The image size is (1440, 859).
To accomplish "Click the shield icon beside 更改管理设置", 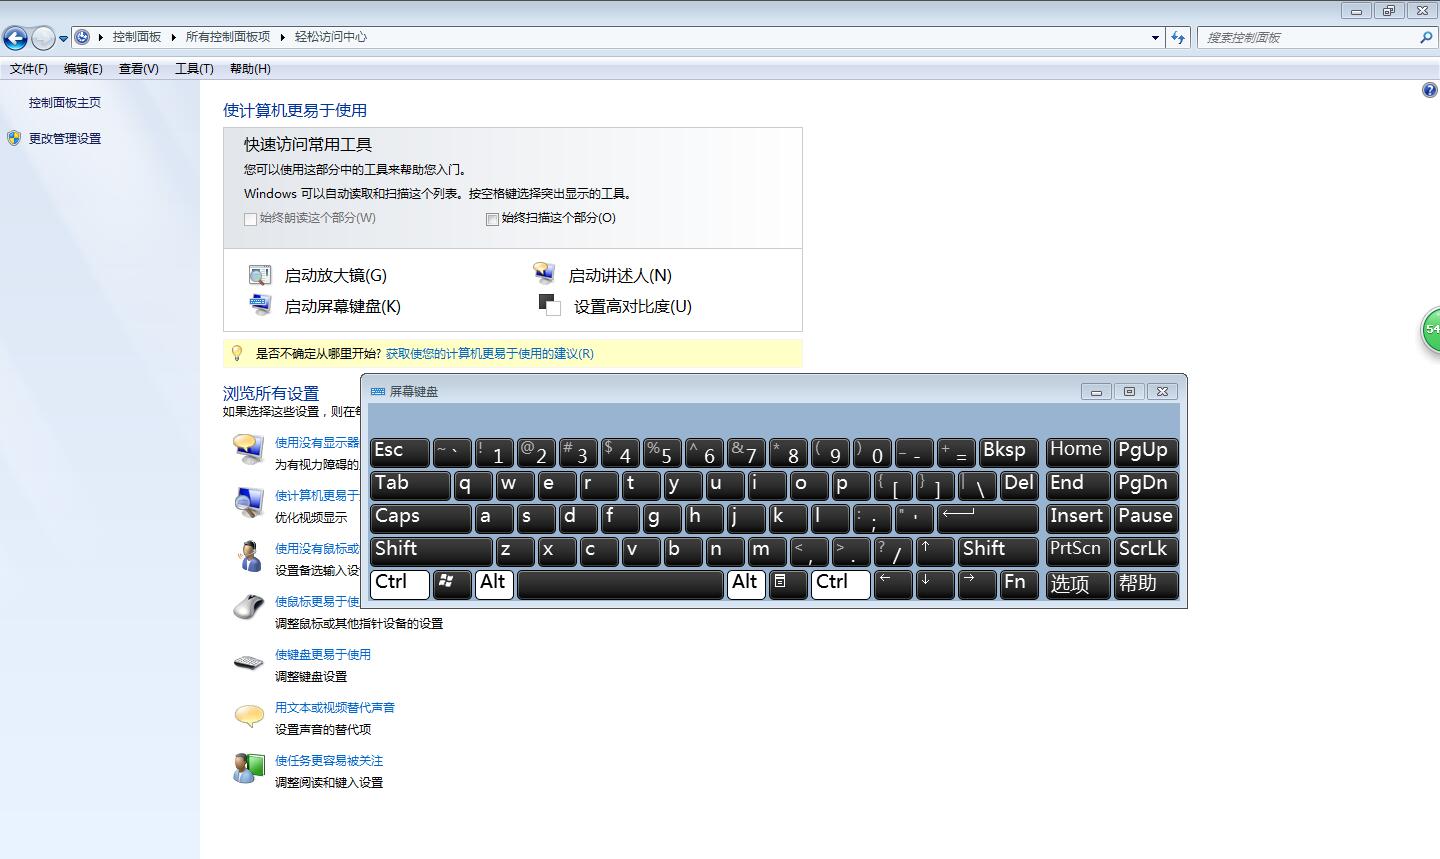I will click(x=14, y=138).
